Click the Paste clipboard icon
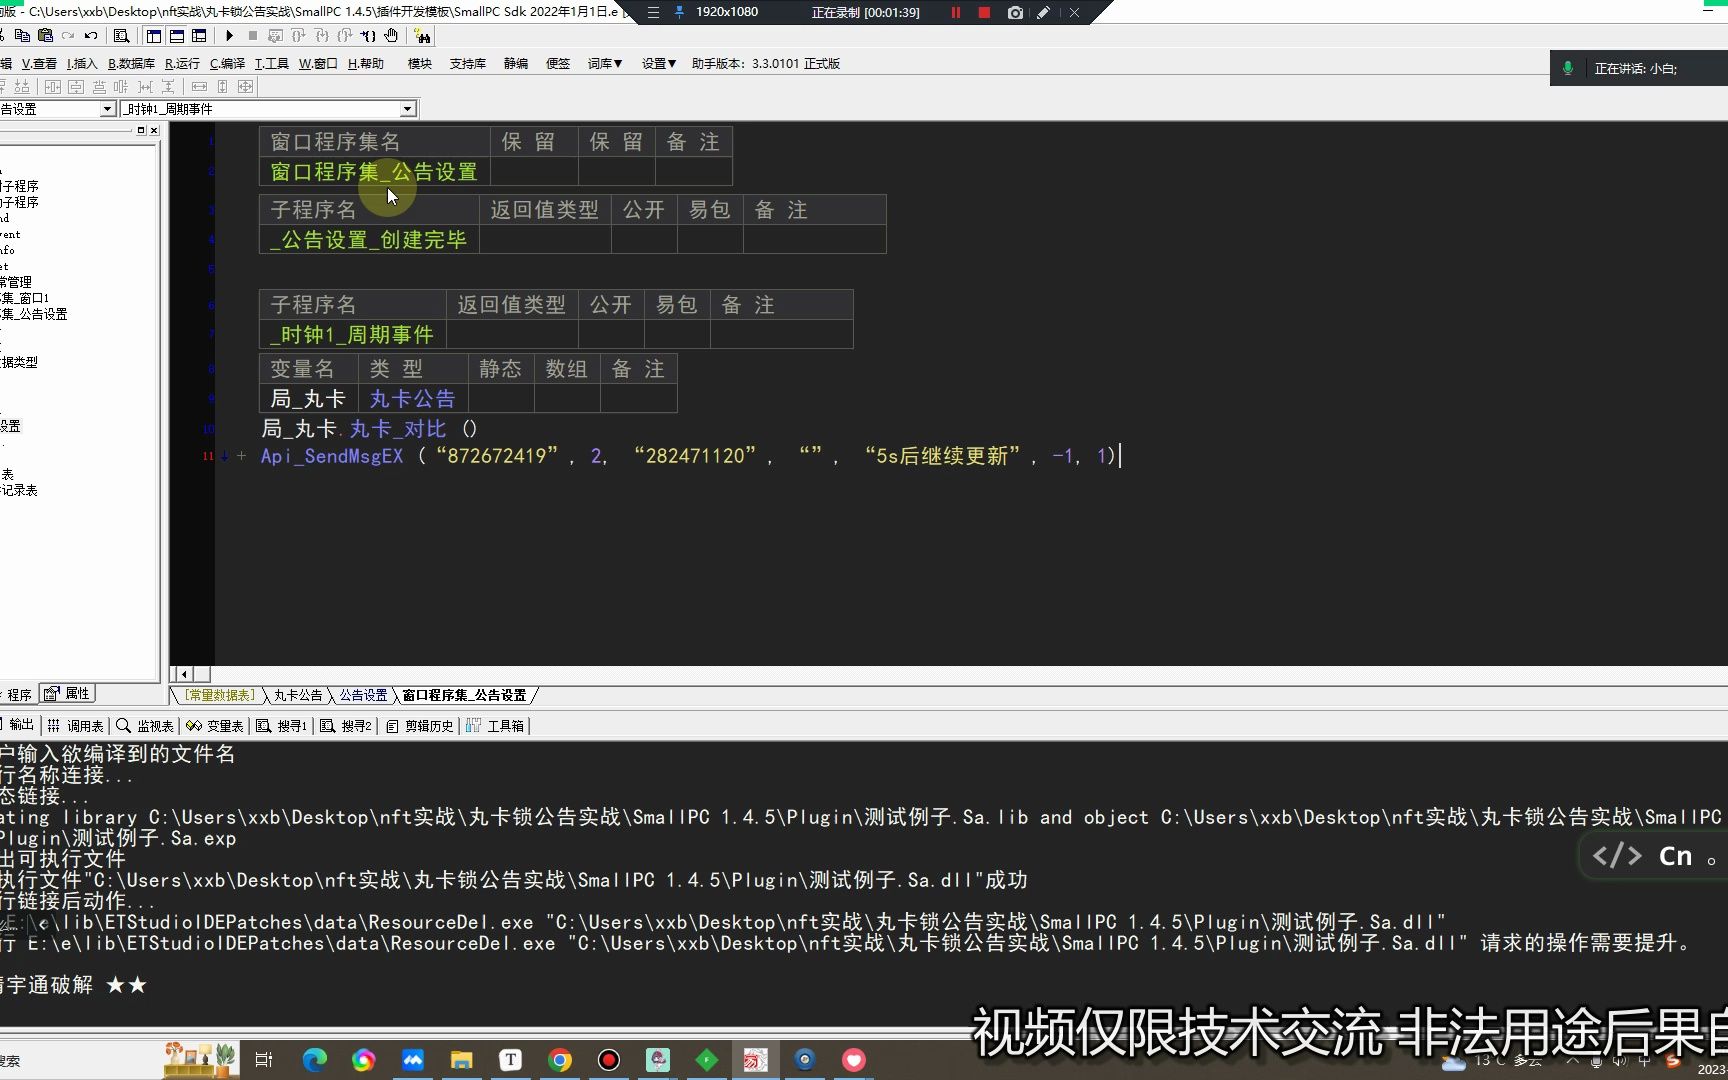 pyautogui.click(x=45, y=36)
